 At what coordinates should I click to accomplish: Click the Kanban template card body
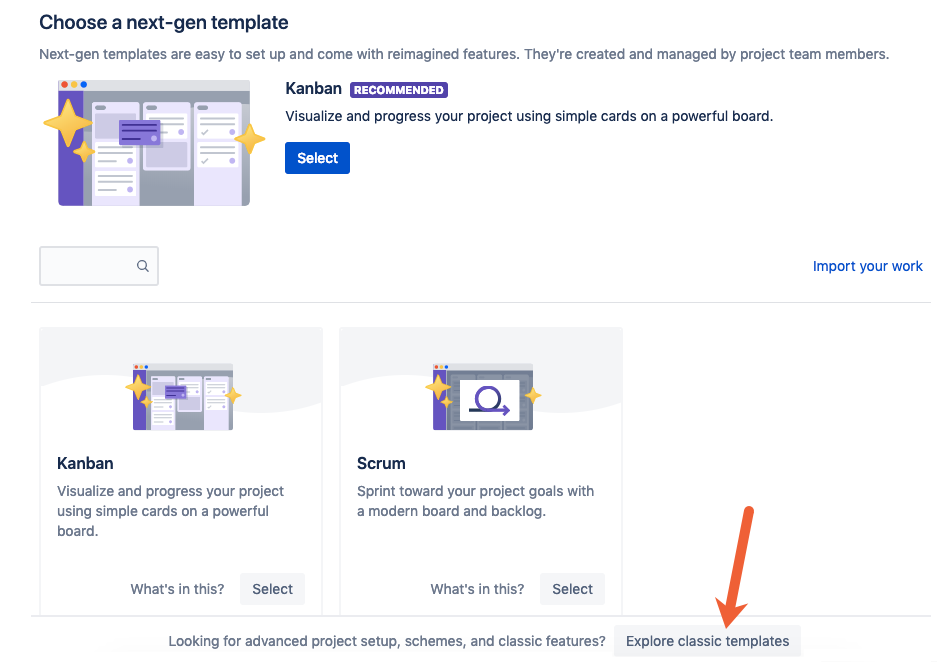point(180,470)
